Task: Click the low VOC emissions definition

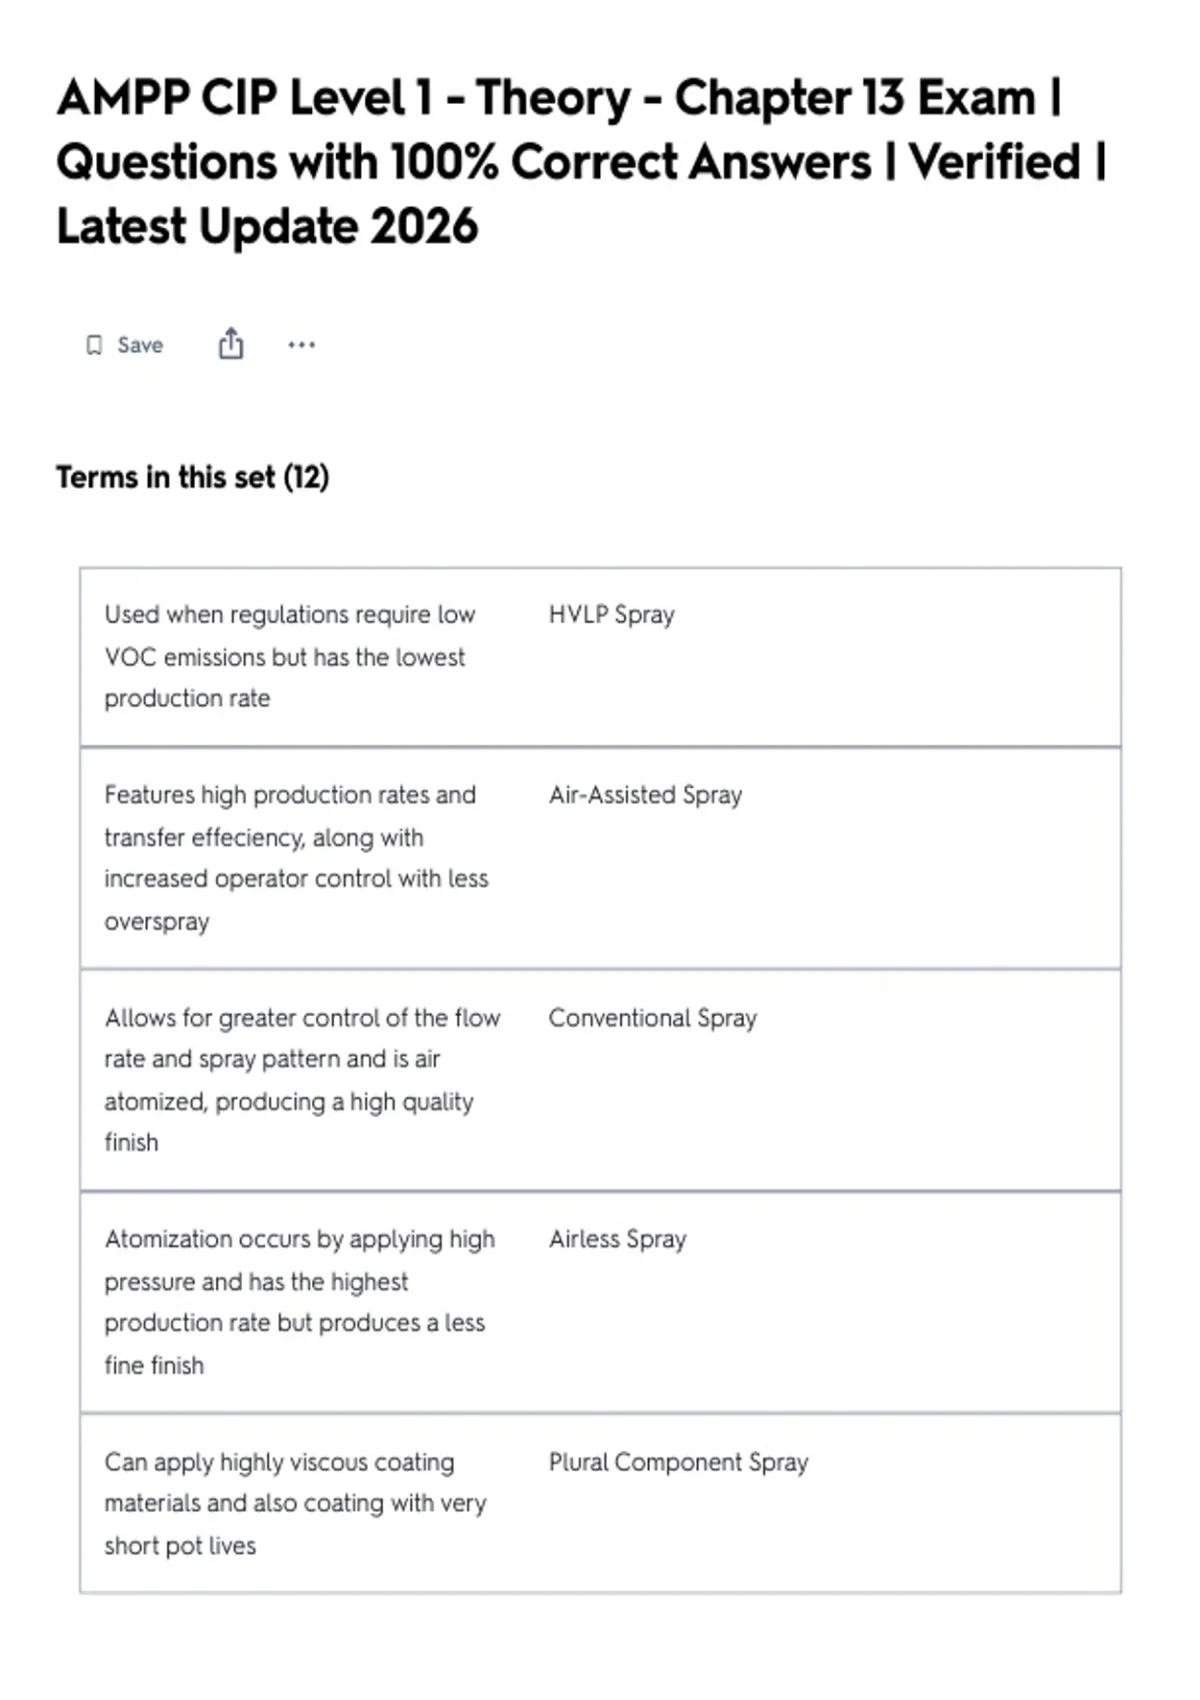Action: point(289,656)
